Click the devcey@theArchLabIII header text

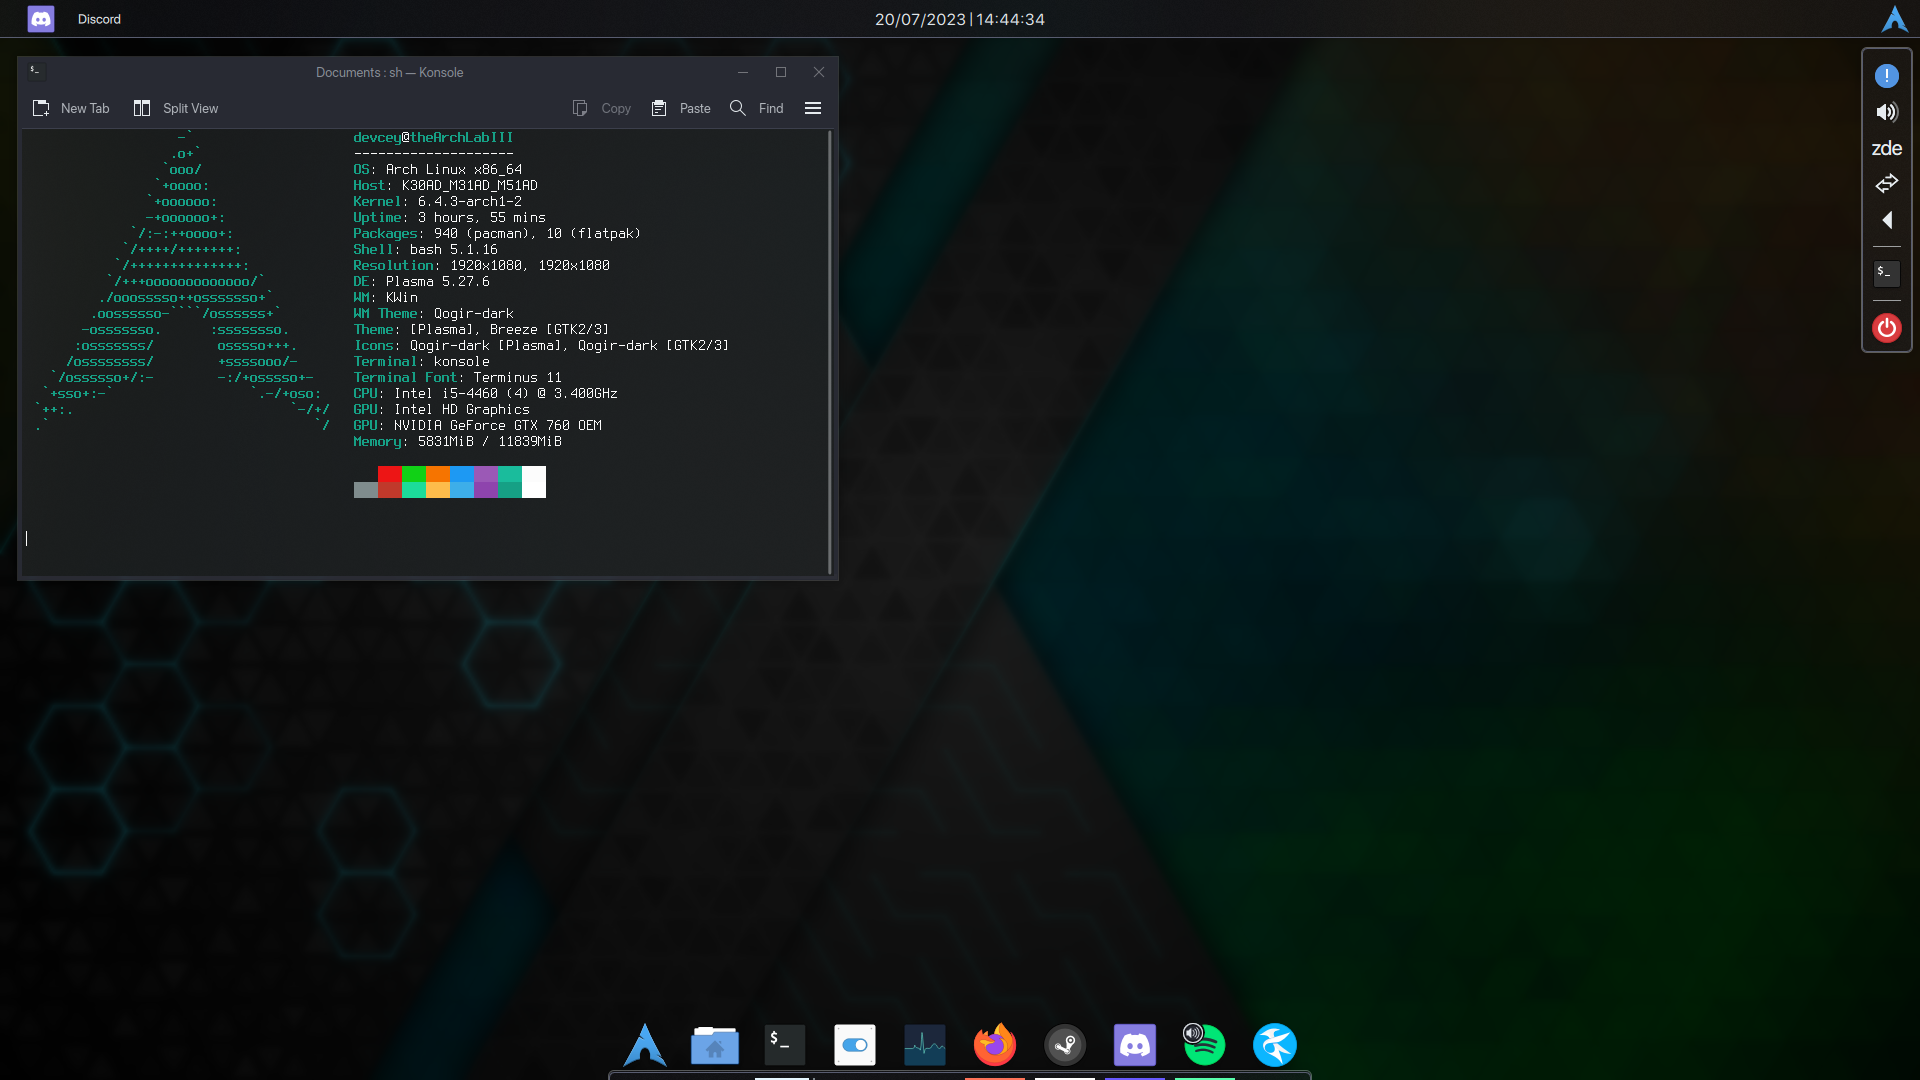433,137
